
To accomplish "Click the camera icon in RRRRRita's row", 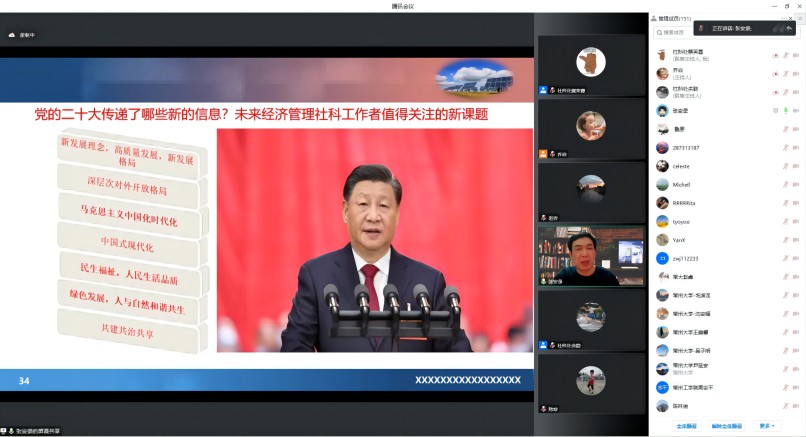I will tap(797, 202).
